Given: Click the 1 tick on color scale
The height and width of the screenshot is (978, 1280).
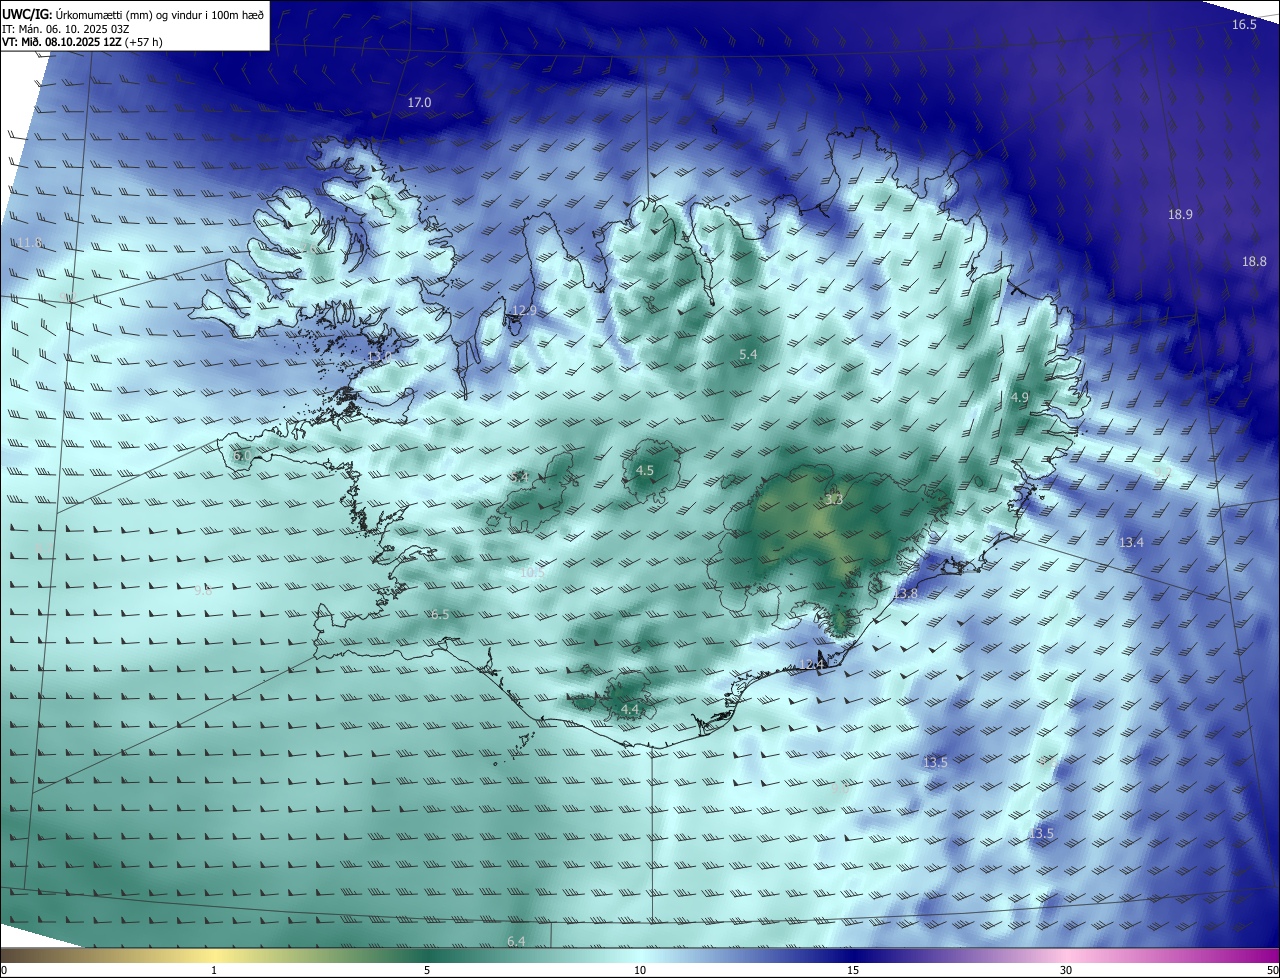Looking at the screenshot, I should click(214, 970).
